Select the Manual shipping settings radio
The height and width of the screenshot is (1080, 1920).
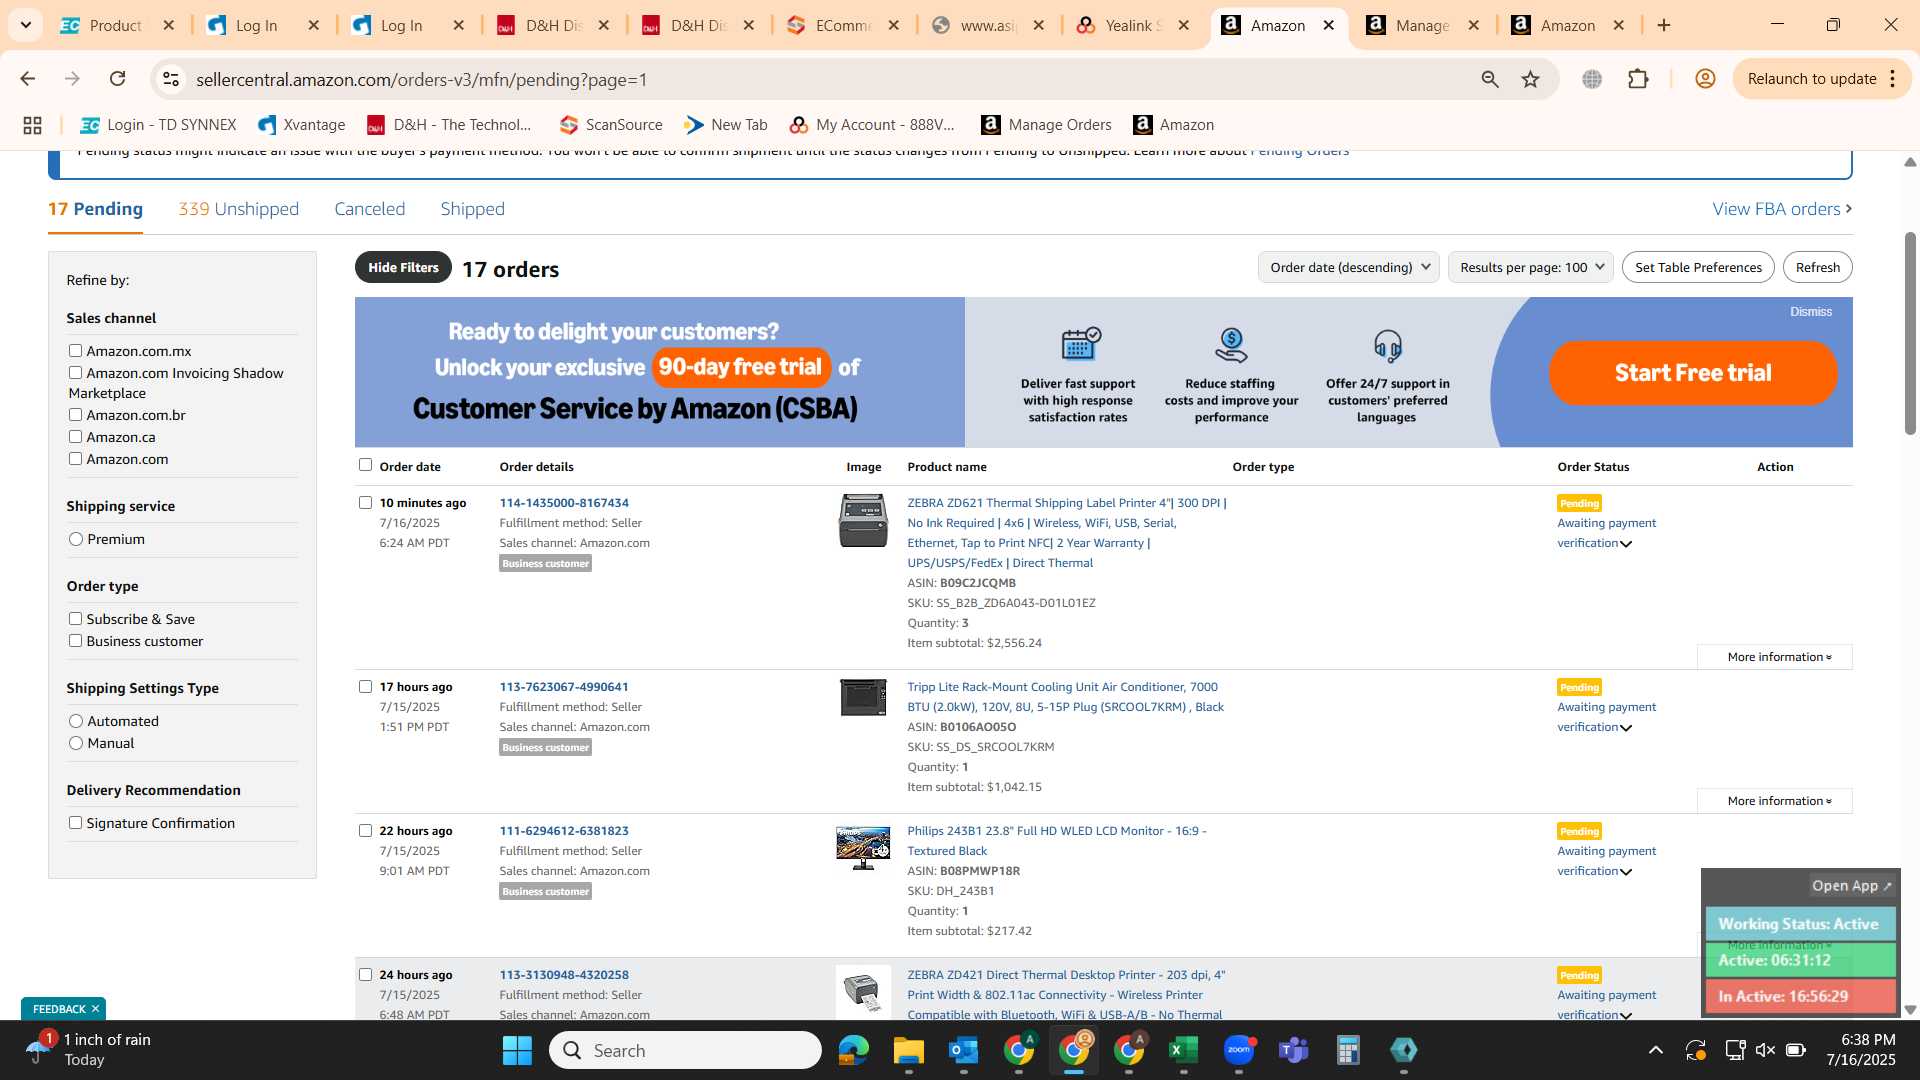click(76, 743)
